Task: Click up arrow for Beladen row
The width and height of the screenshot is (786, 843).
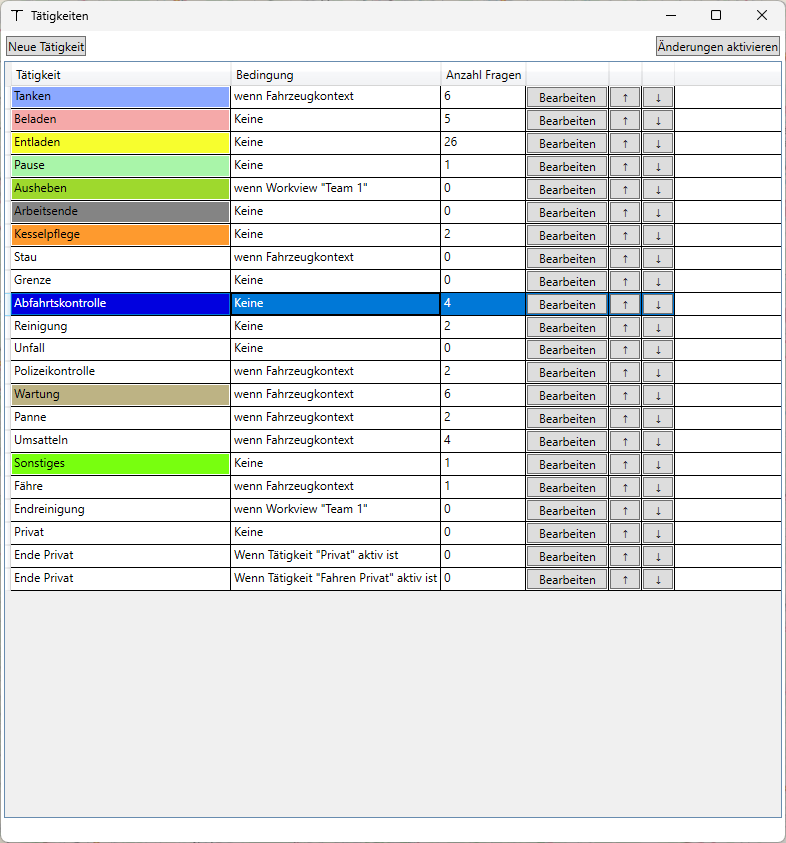Action: tap(625, 121)
